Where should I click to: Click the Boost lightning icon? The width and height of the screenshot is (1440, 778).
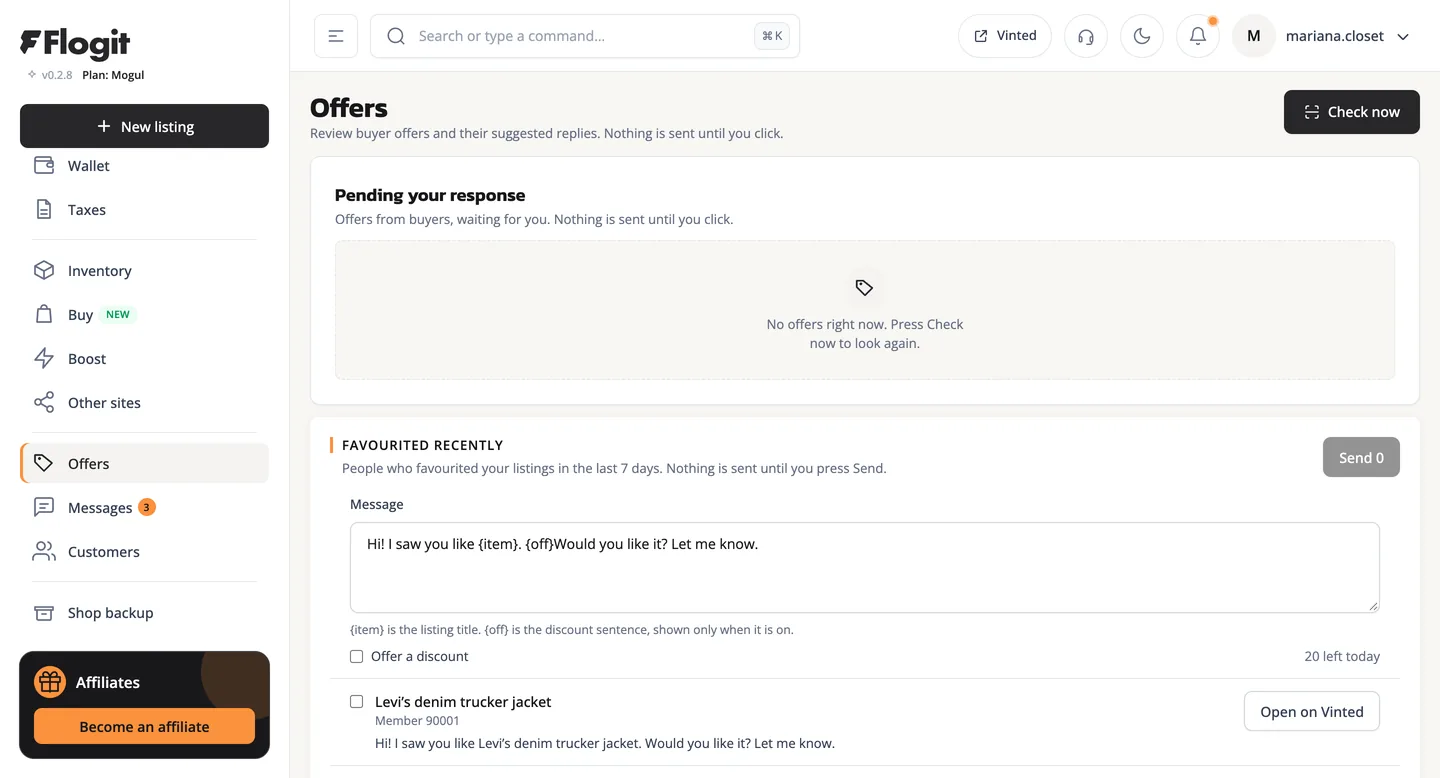tap(44, 359)
